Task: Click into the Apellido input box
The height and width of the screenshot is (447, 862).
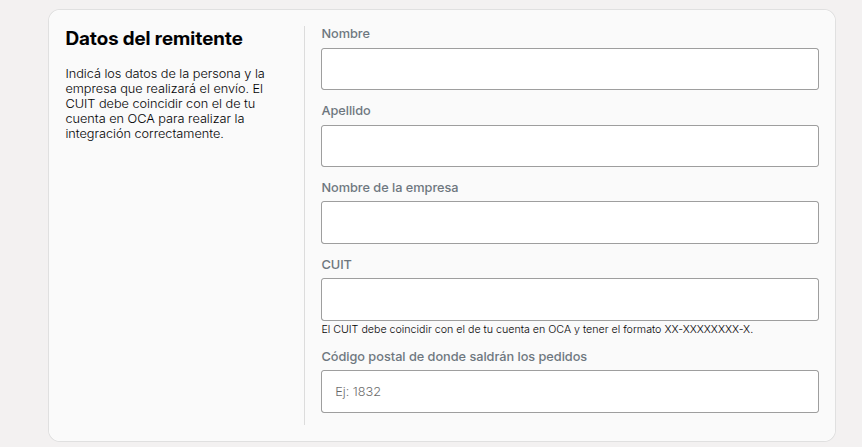Action: coord(570,146)
